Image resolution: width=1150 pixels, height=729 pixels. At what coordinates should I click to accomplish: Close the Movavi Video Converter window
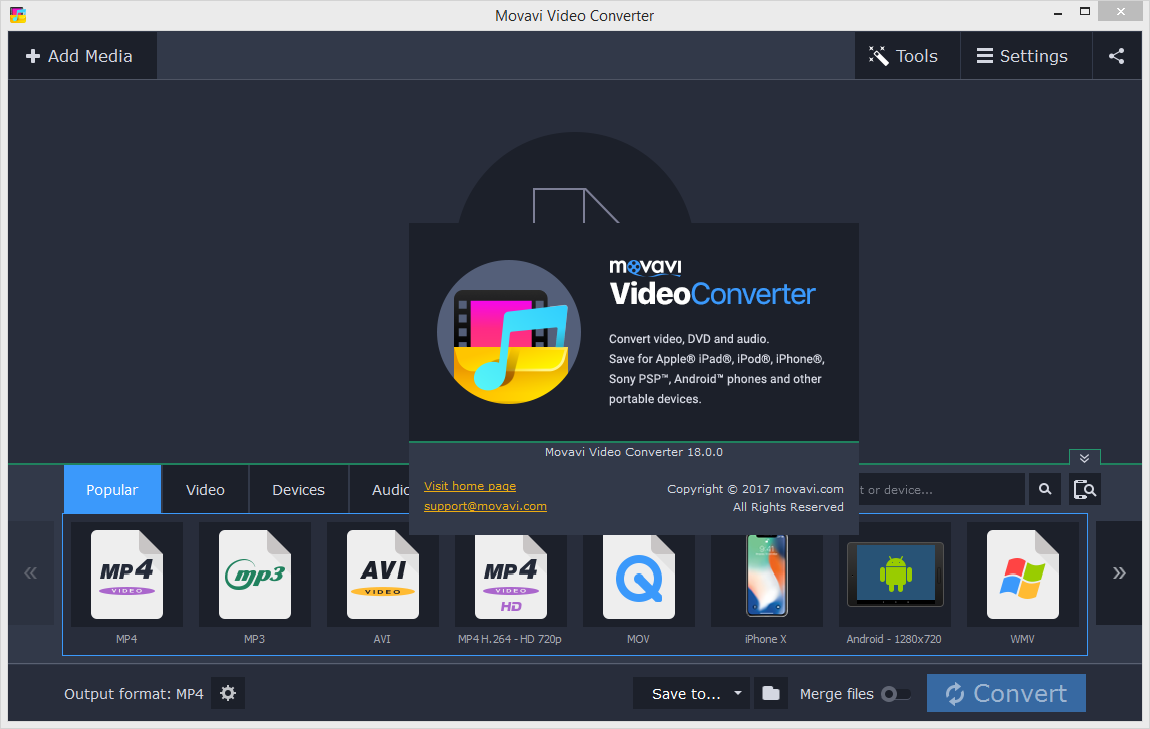(1121, 12)
